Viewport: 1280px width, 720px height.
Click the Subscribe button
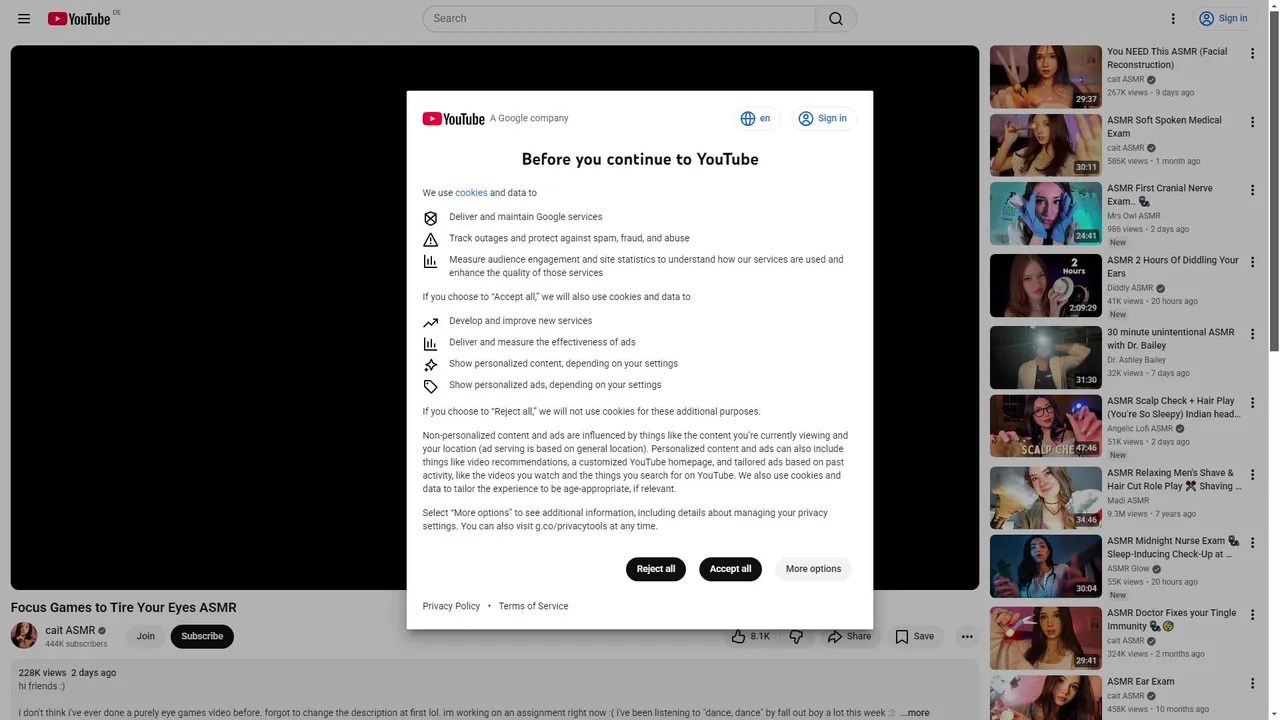coord(202,636)
